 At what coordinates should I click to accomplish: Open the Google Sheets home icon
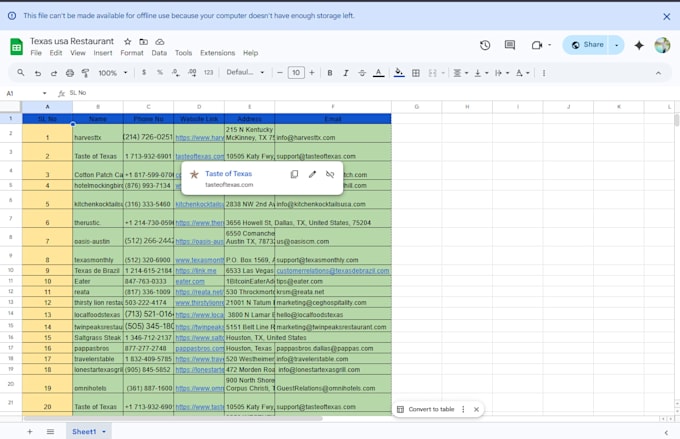[16, 46]
